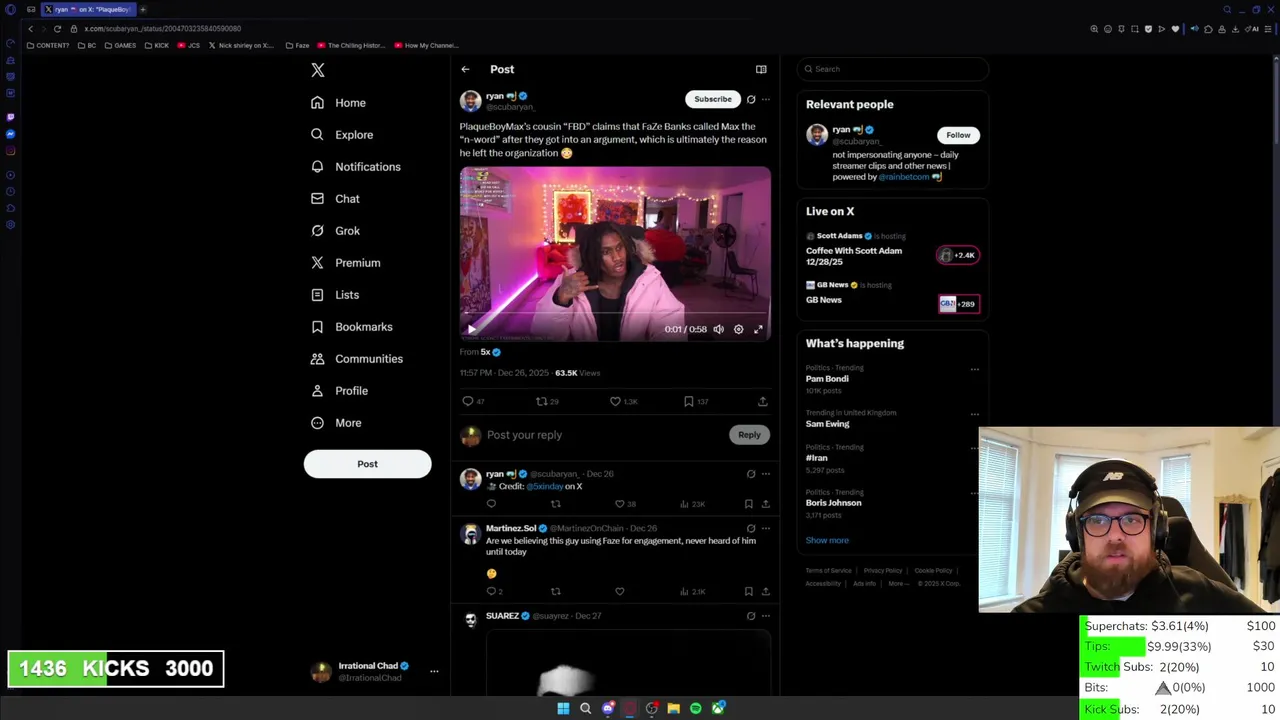The width and height of the screenshot is (1280, 720).
Task: Expand the More menu in sidebar
Action: click(x=335, y=423)
